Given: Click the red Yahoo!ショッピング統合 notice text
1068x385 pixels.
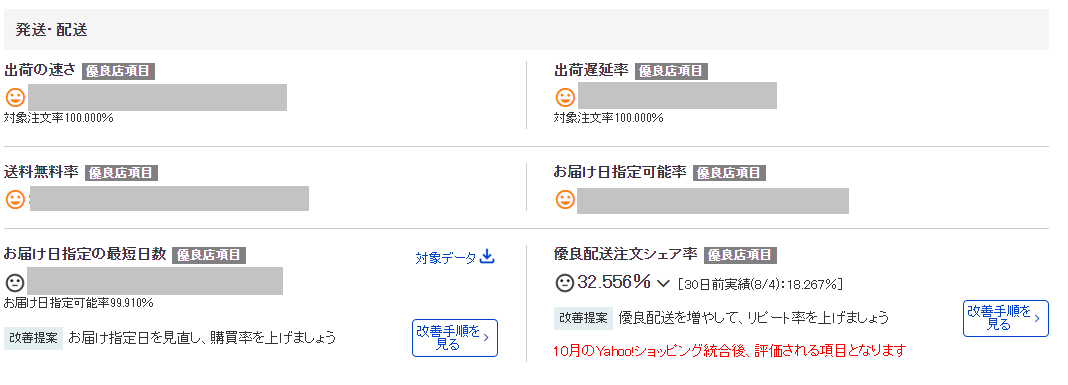Looking at the screenshot, I should coord(730,352).
